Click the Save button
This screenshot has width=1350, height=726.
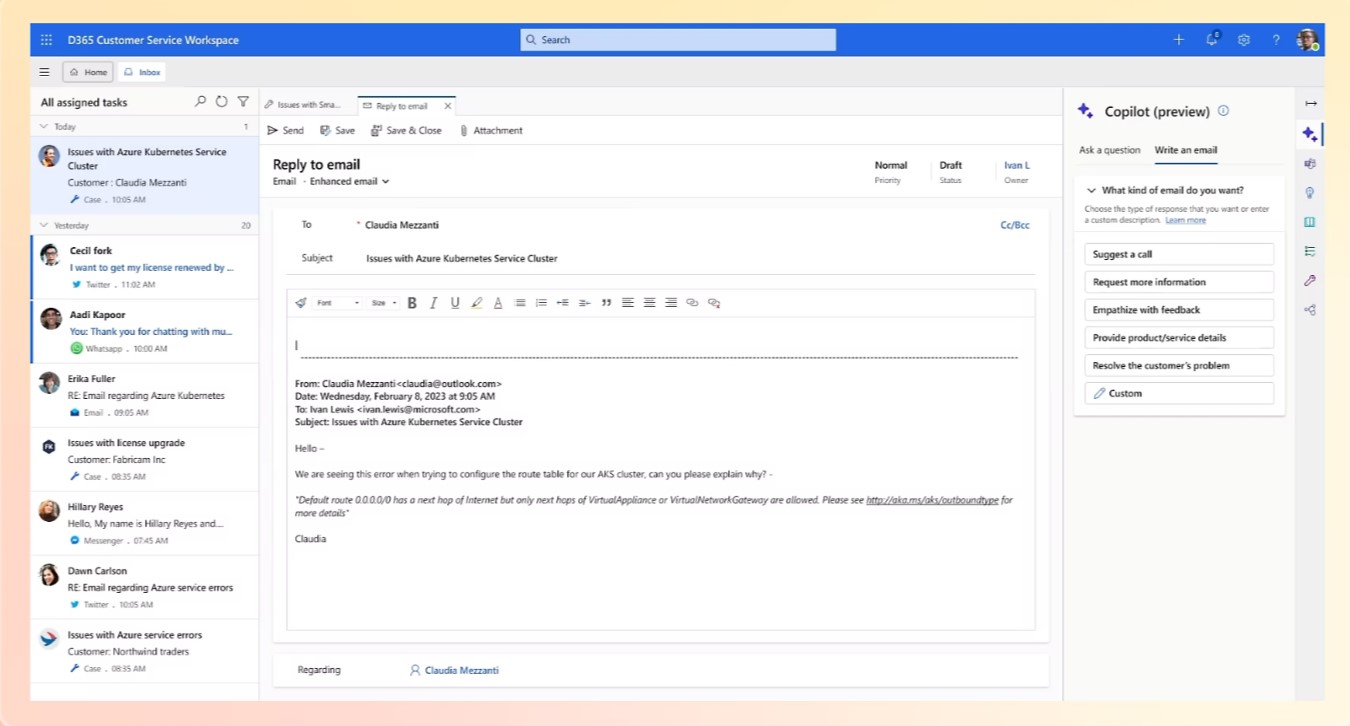tap(337, 131)
